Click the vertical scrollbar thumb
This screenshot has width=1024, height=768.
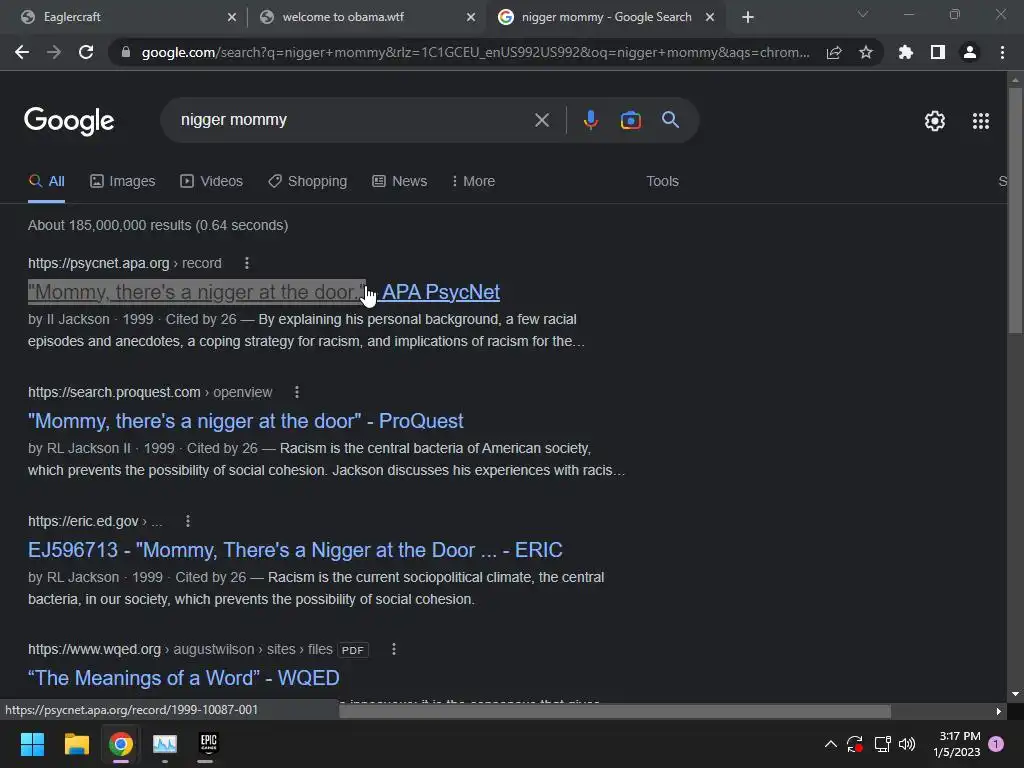coord(1015,209)
